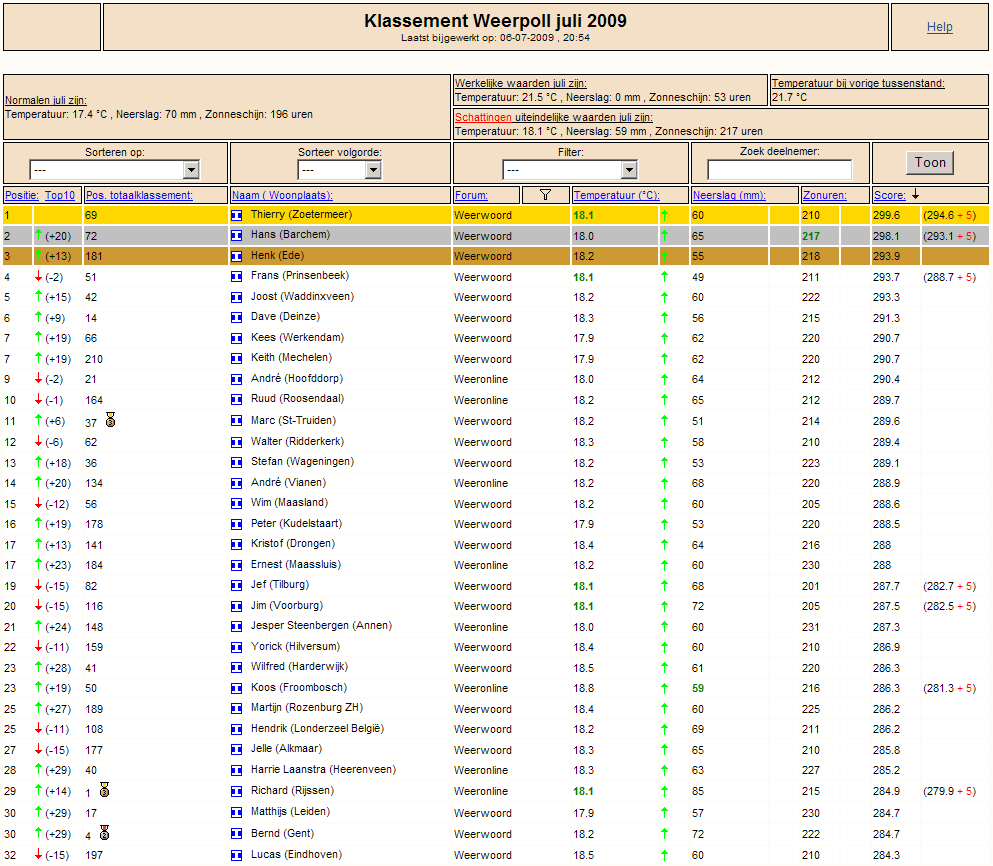Sort by the Temperatuur (°C) column header
993x866 pixels.
pos(616,195)
